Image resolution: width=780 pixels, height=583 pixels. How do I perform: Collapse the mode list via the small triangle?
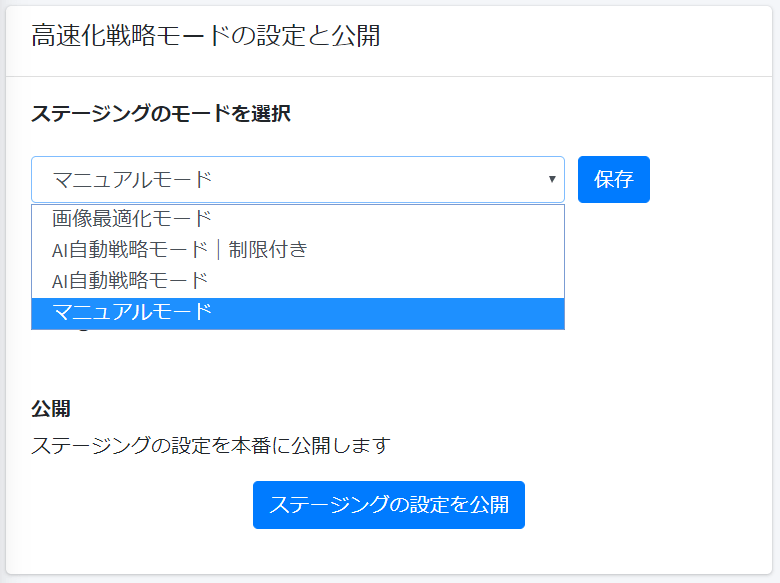pyautogui.click(x=552, y=179)
